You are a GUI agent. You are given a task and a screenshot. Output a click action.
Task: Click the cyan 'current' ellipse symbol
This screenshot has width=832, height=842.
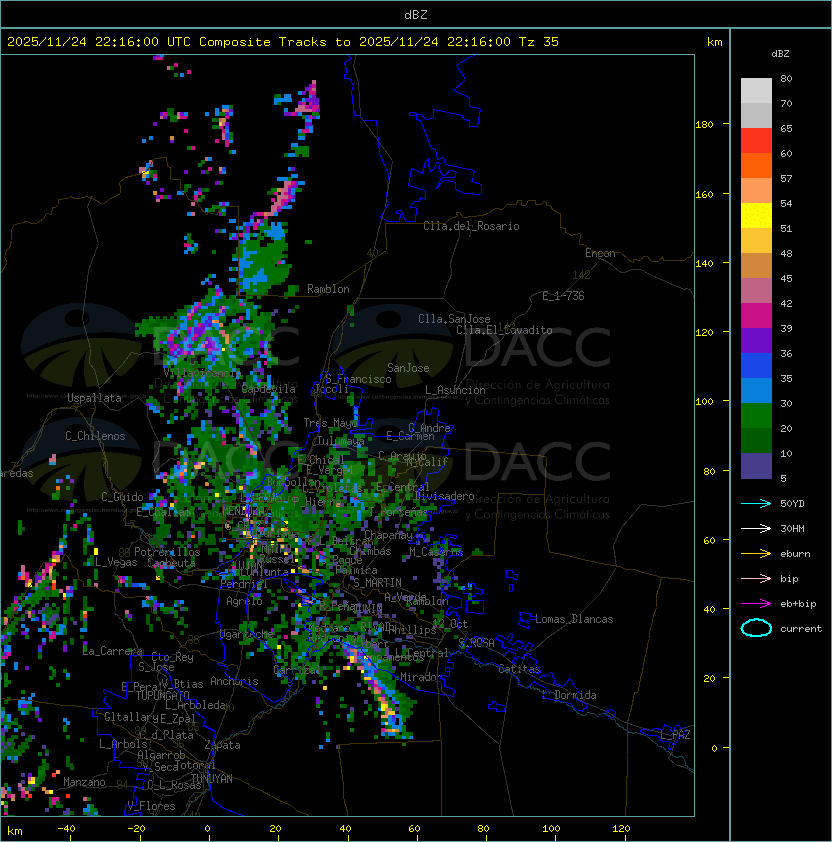pos(756,628)
